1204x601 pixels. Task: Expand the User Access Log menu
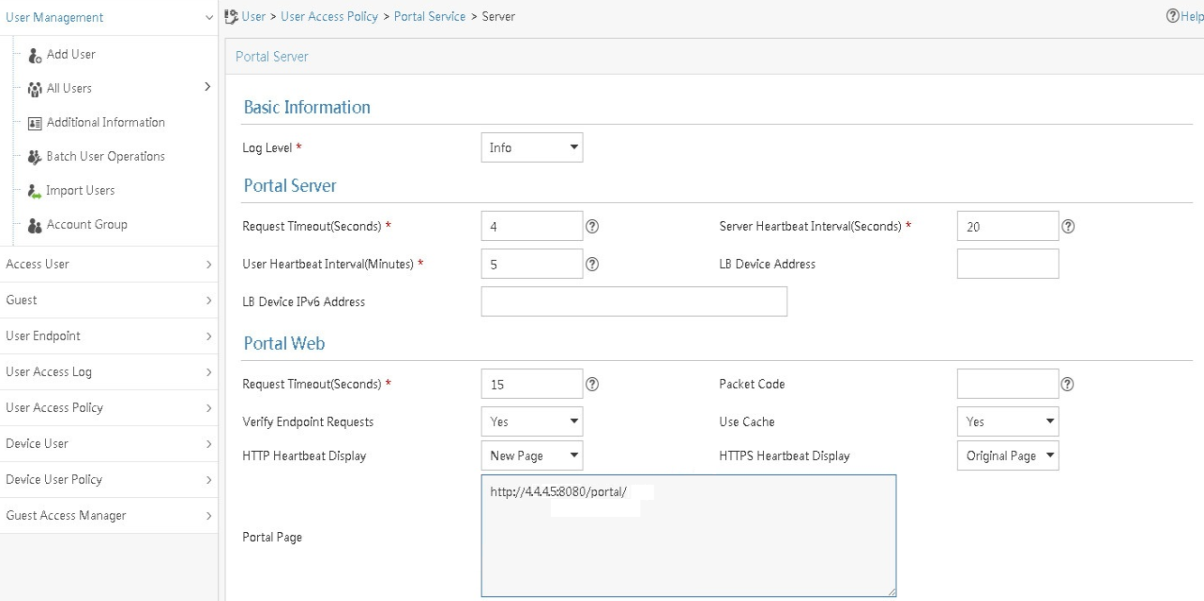[208, 372]
